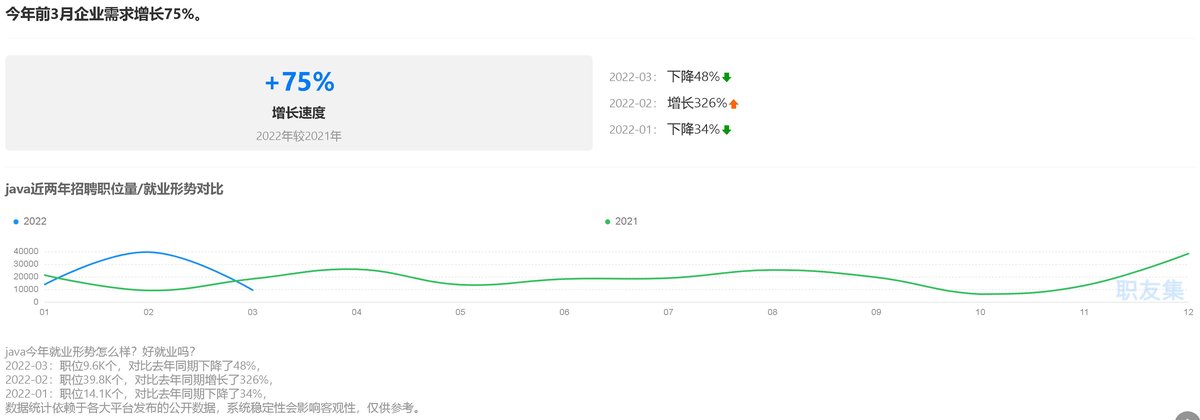Click the green down arrow beside 下降48%
Screen dimensions: 1200x420
click(727, 77)
